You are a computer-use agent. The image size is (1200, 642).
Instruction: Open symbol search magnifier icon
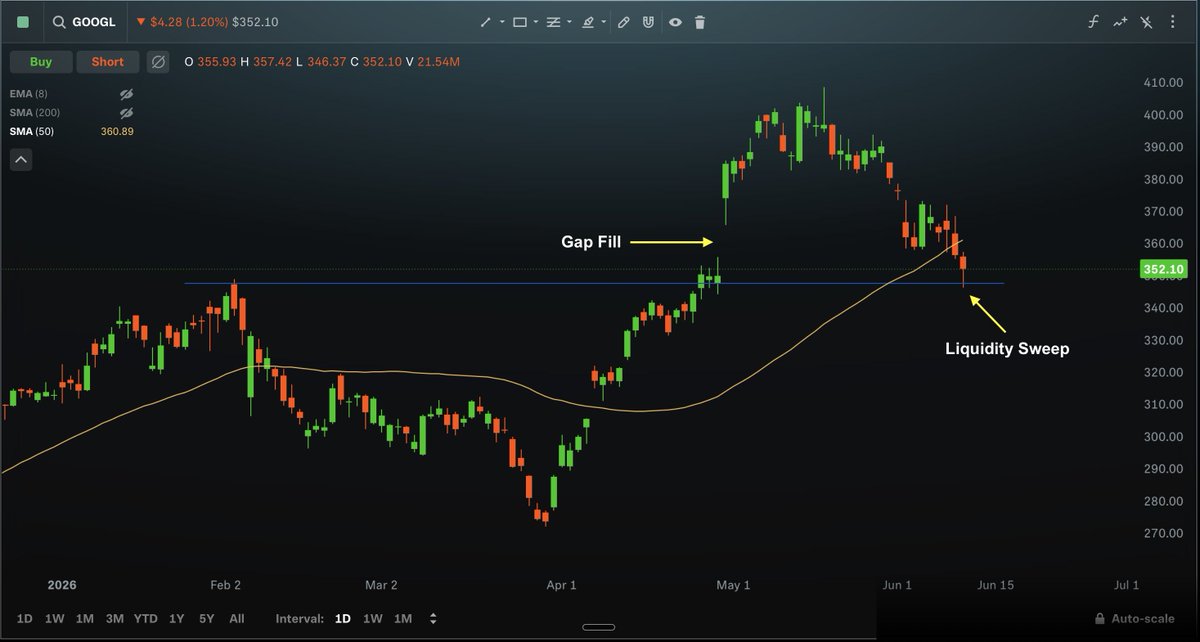pyautogui.click(x=60, y=22)
